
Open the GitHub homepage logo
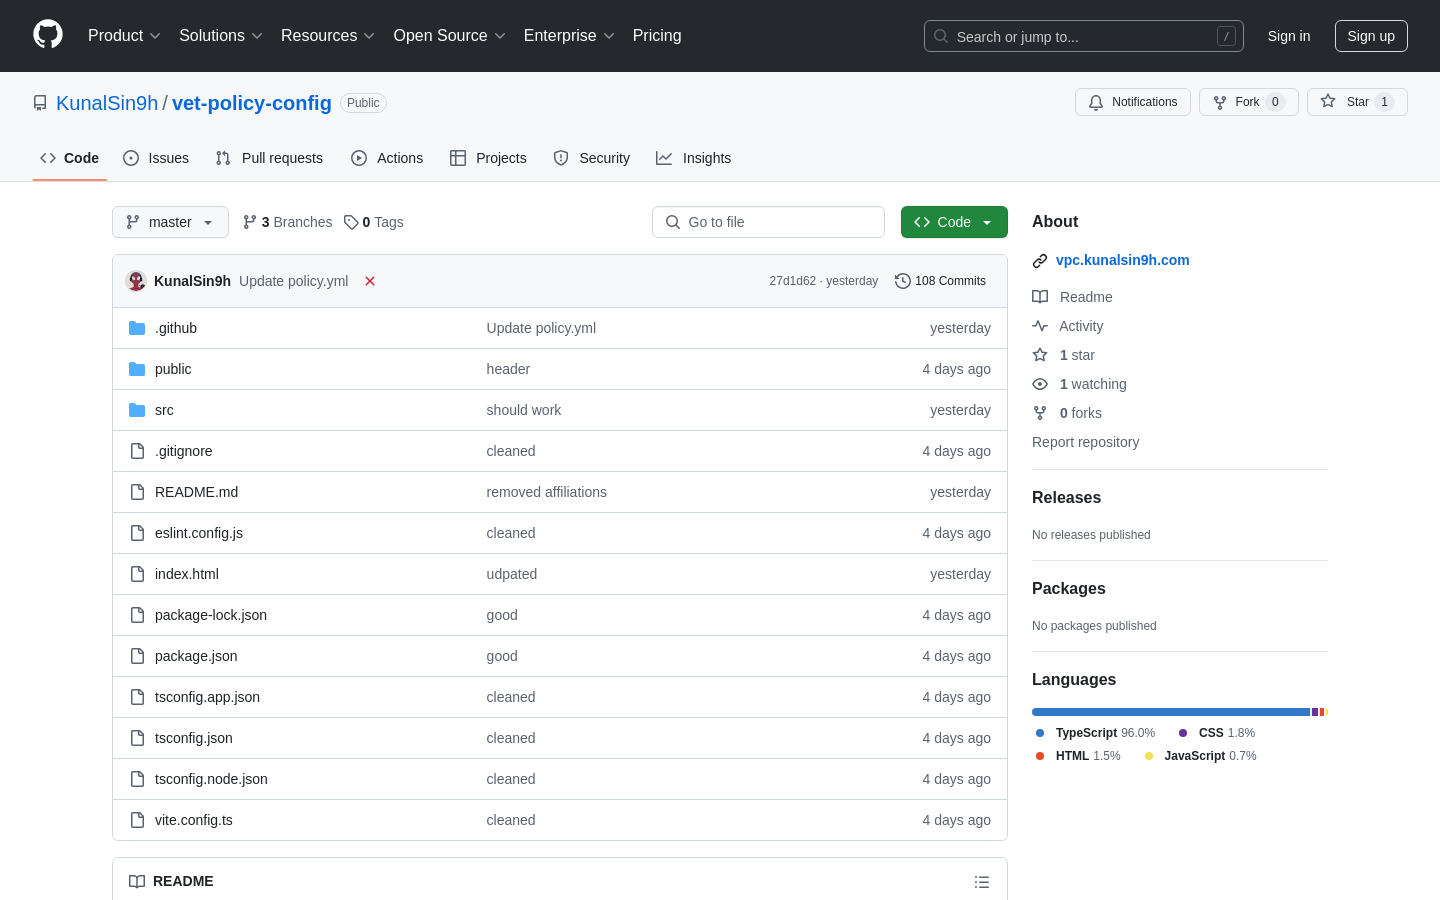[x=48, y=35]
